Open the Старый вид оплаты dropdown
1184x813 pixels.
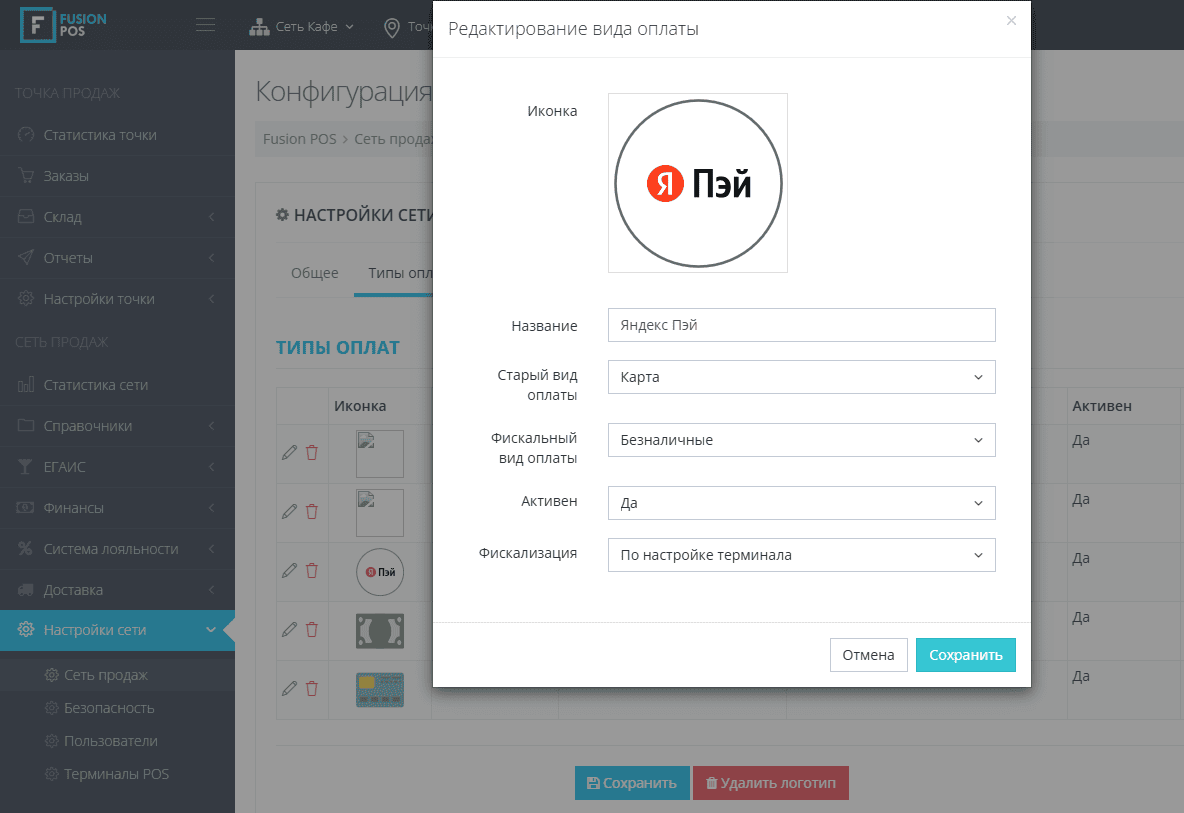(801, 377)
